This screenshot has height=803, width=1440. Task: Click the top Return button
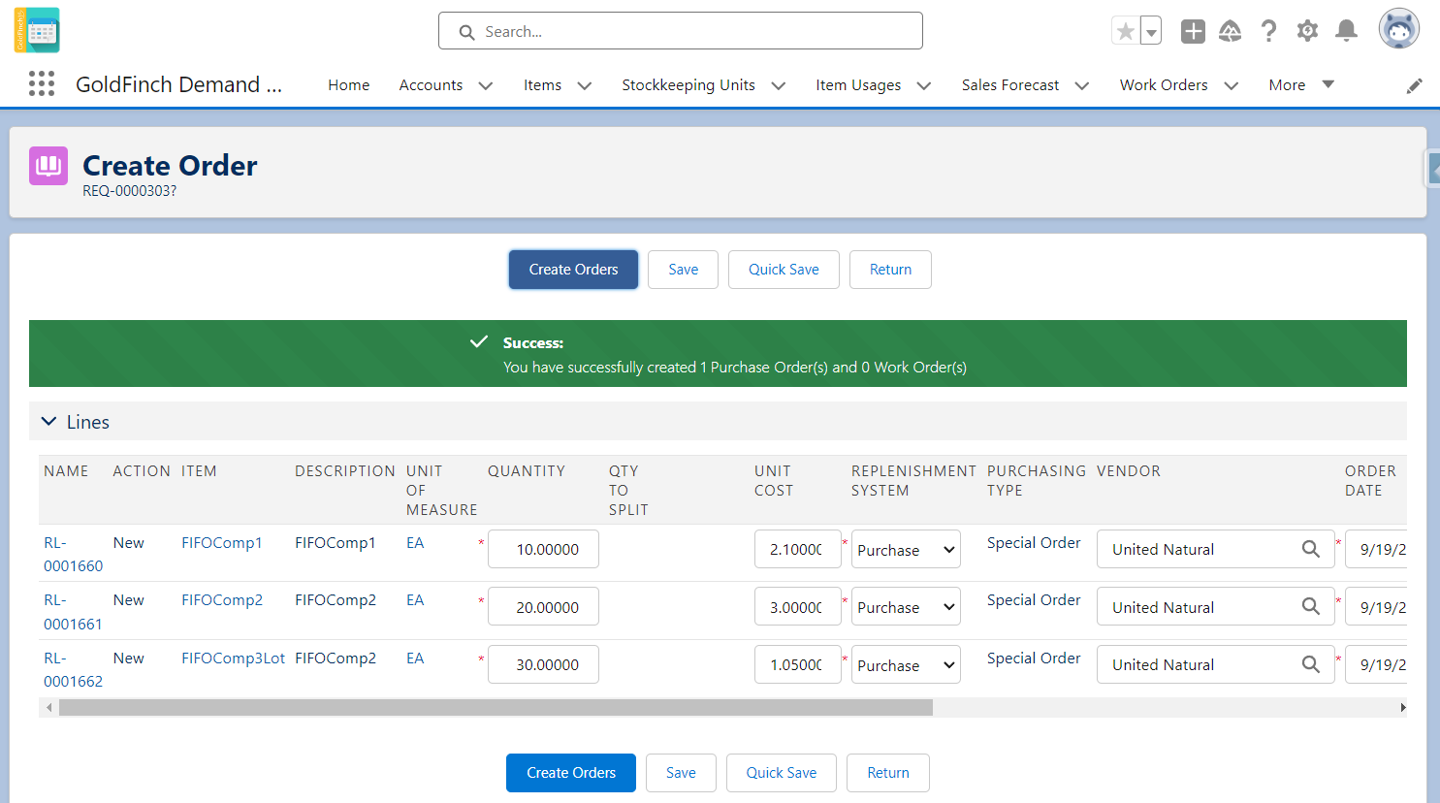(x=891, y=269)
